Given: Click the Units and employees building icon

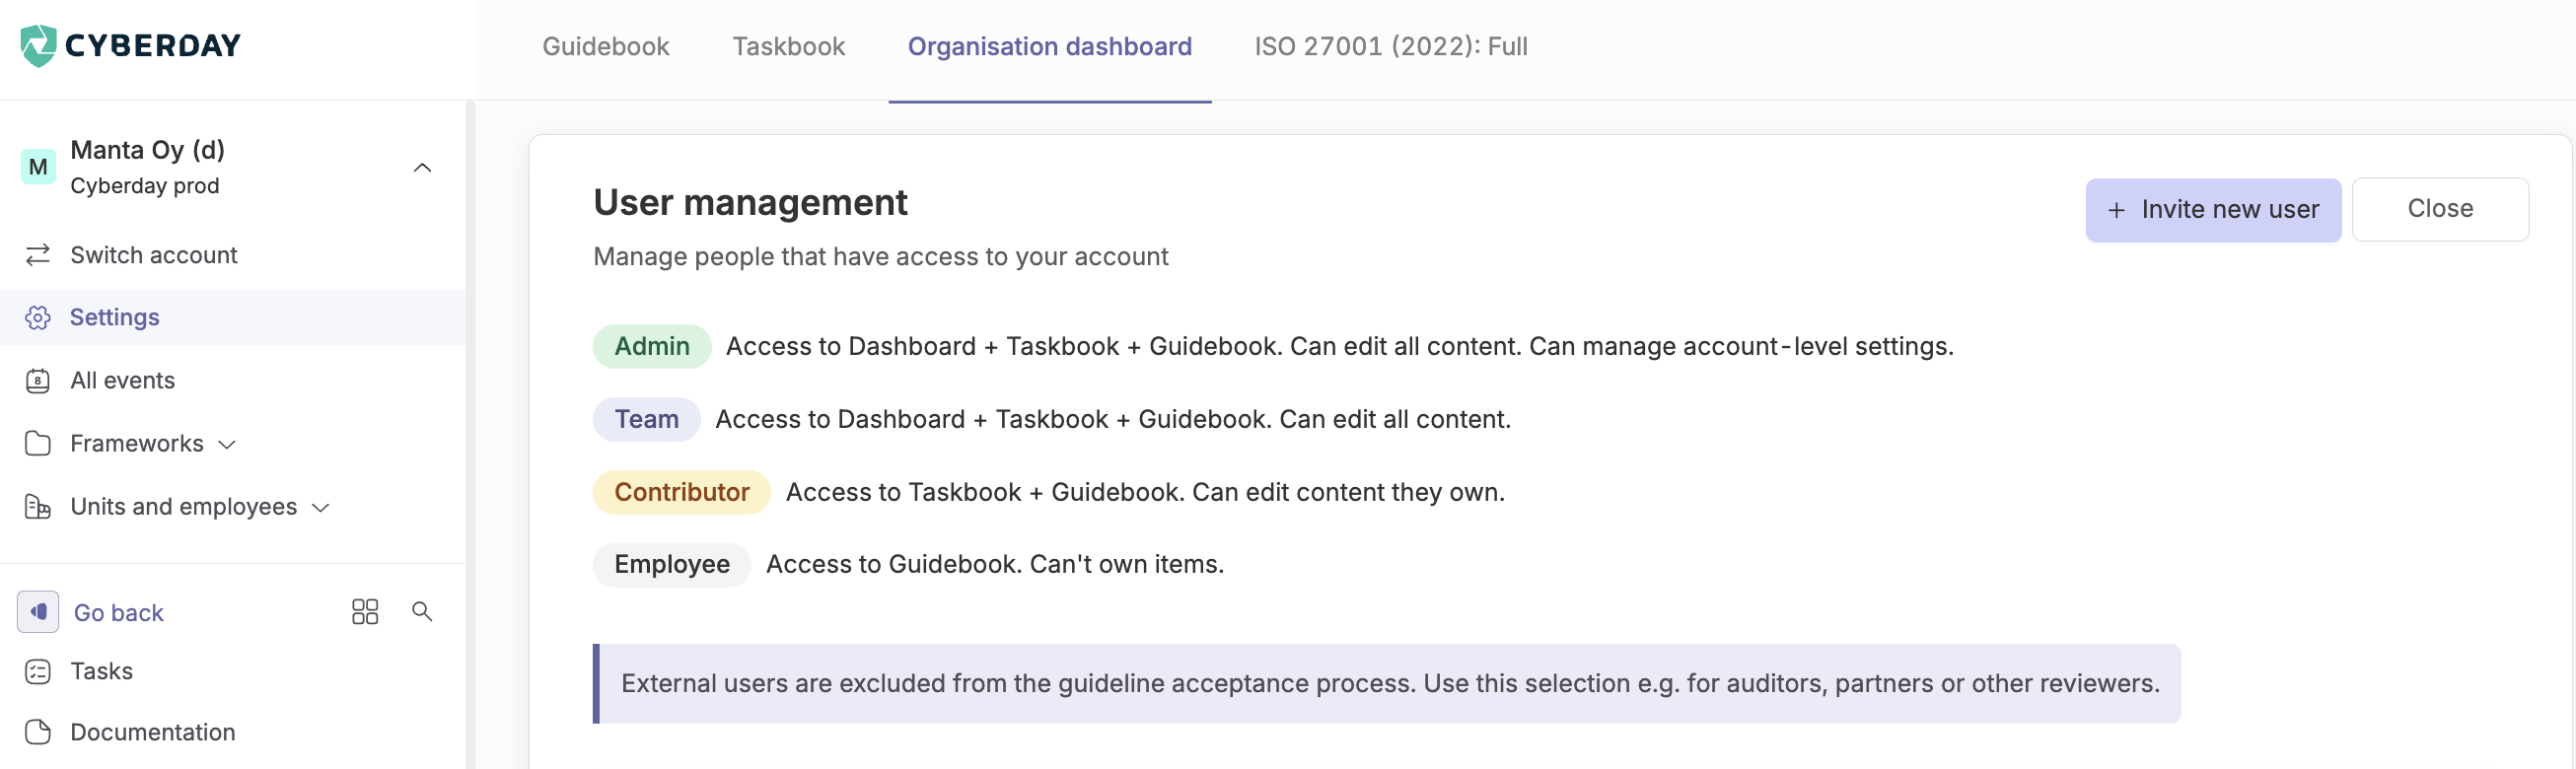Looking at the screenshot, I should pyautogui.click(x=38, y=507).
